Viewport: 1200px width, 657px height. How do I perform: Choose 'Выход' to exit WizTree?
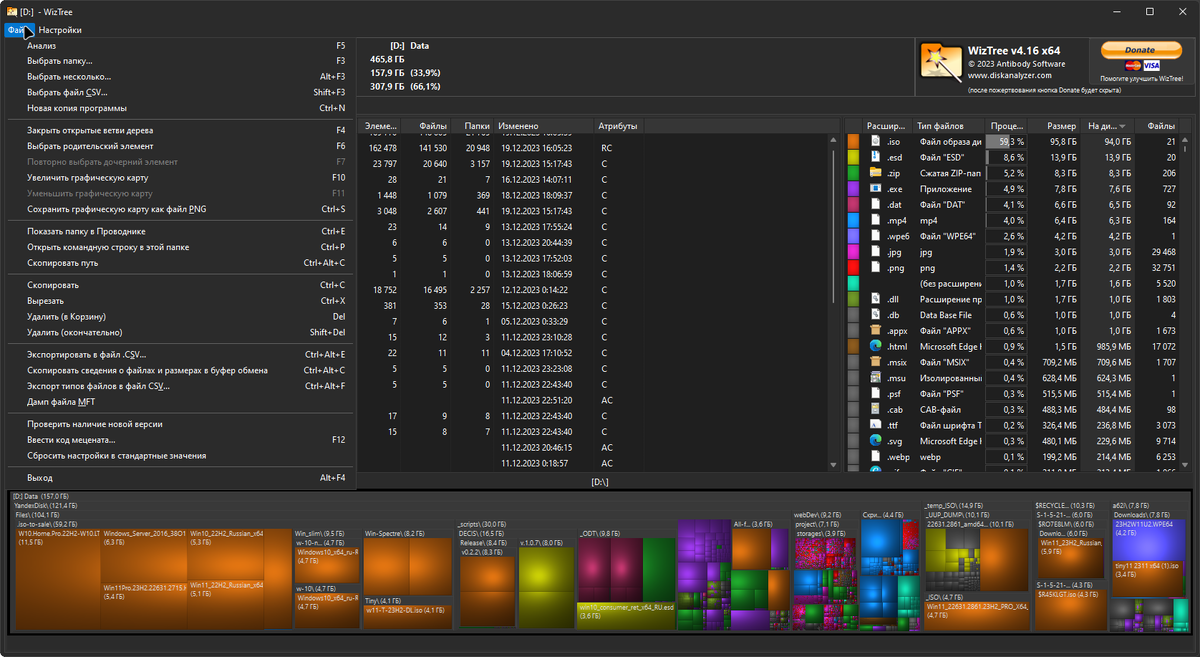tap(181, 478)
